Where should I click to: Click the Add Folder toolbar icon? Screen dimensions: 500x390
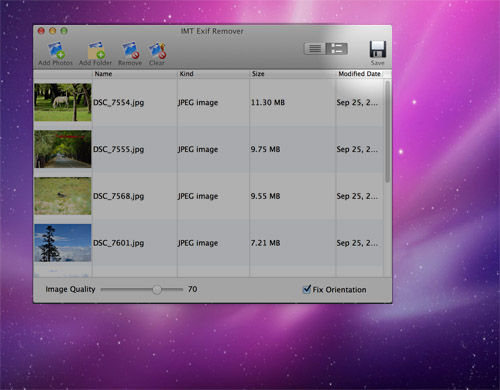pyautogui.click(x=96, y=50)
